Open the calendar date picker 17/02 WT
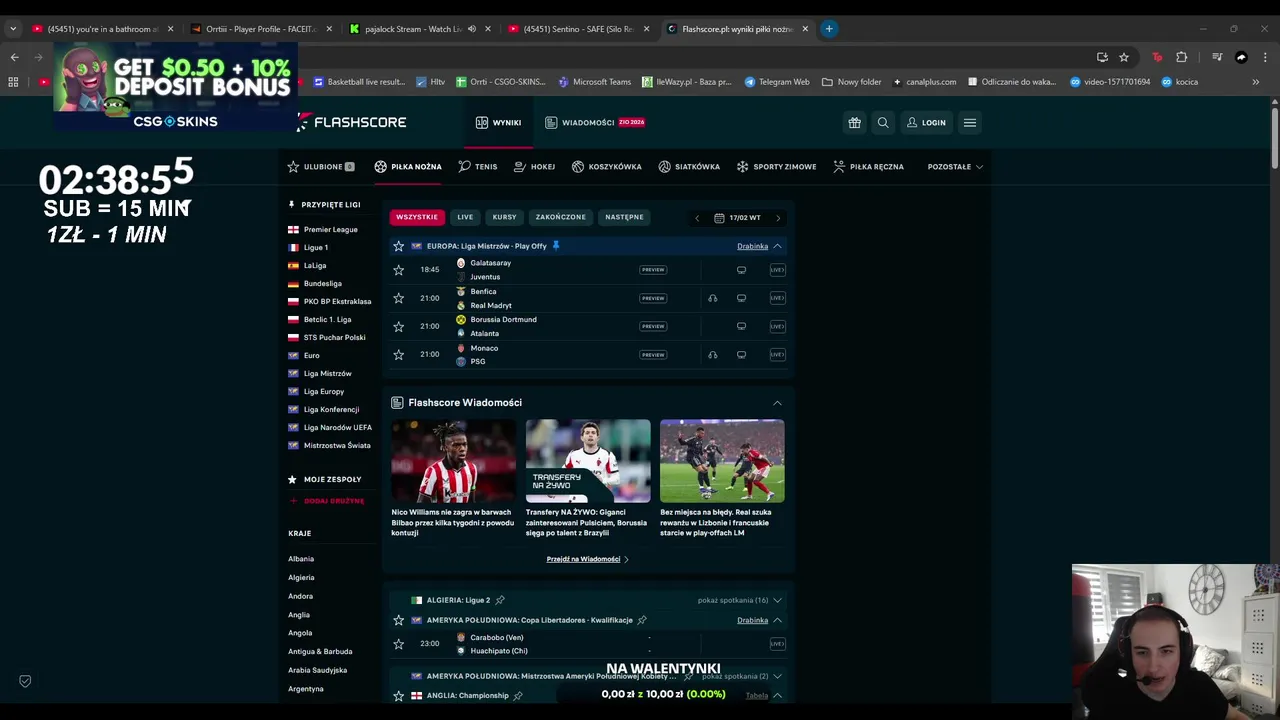This screenshot has width=1280, height=720. pyautogui.click(x=738, y=217)
